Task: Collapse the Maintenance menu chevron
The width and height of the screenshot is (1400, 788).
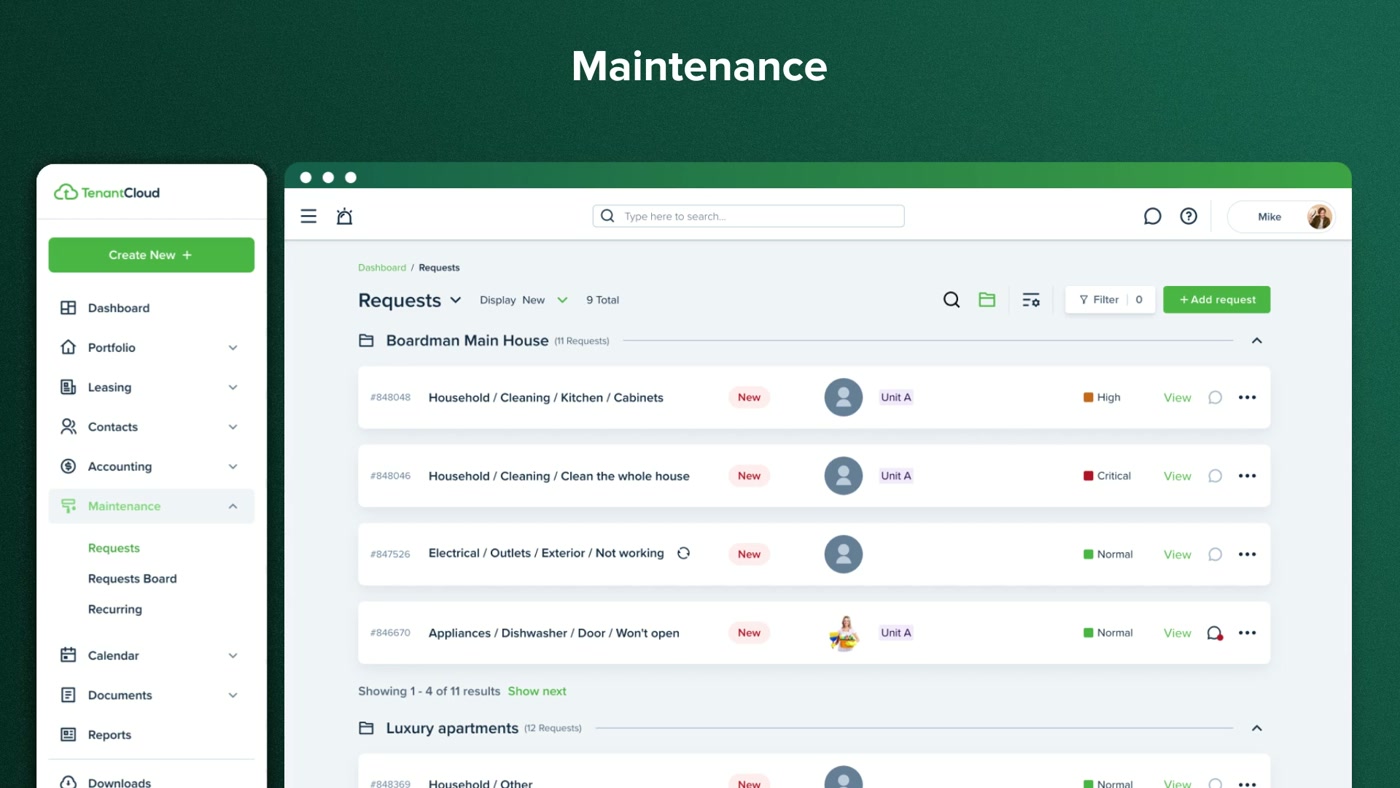Action: (x=233, y=506)
